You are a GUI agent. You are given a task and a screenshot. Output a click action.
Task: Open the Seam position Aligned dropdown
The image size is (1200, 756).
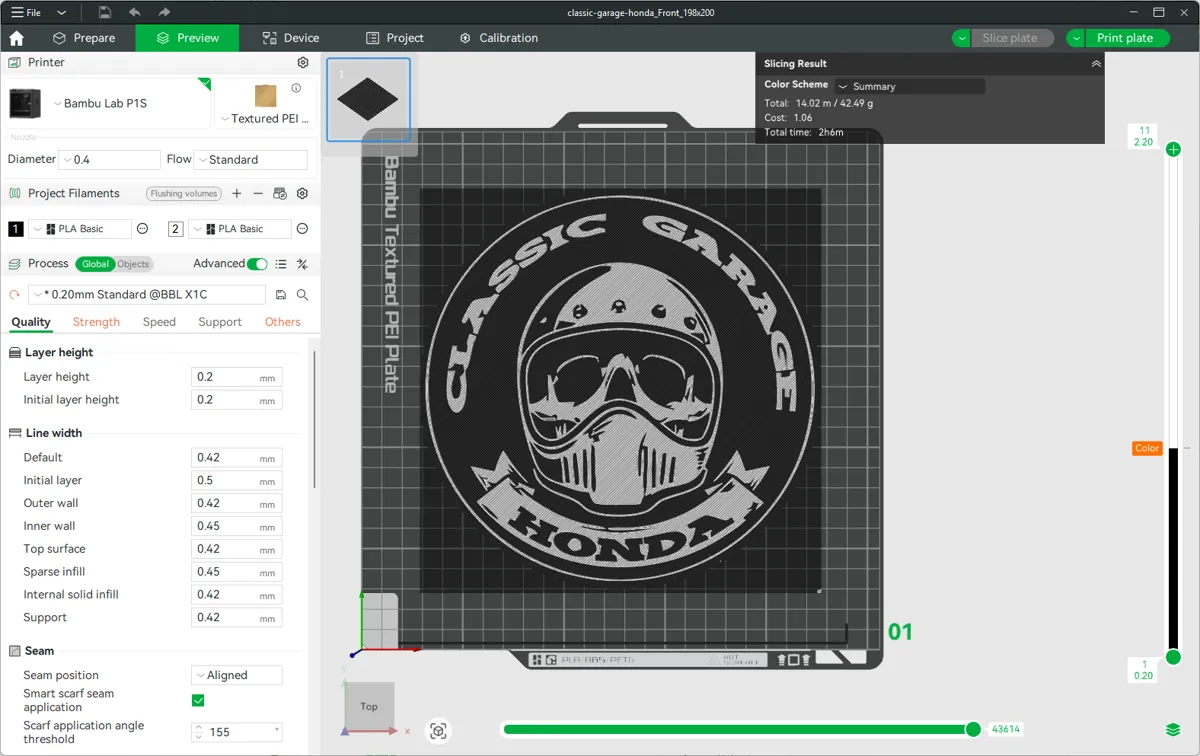click(237, 675)
